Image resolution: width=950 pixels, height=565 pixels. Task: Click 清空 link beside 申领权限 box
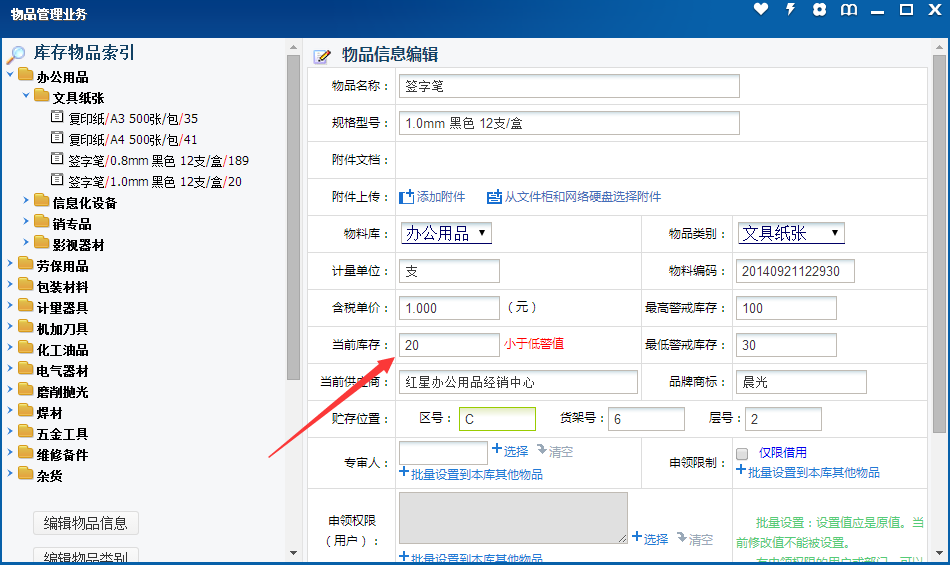pos(700,540)
